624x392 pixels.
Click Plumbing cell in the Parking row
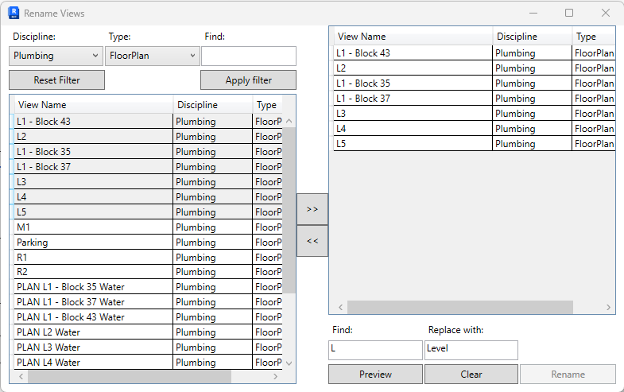click(x=213, y=242)
